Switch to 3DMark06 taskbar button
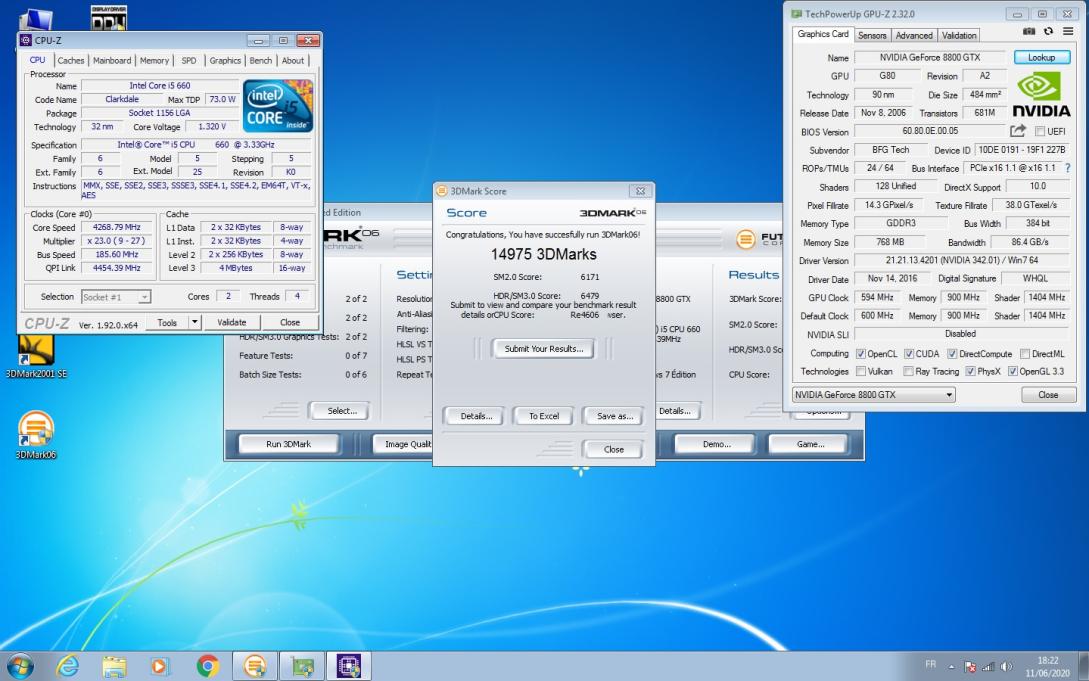 coord(255,666)
